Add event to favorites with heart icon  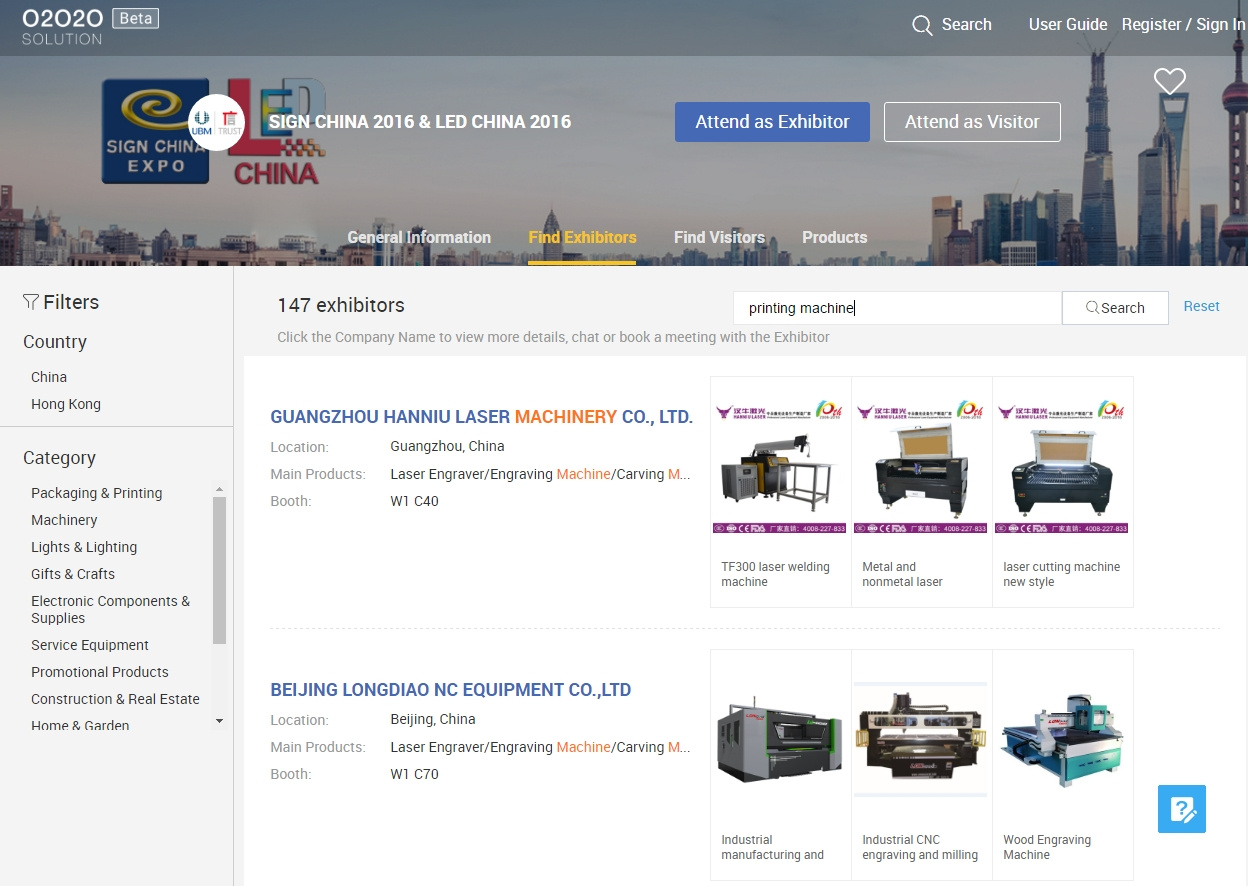(1169, 81)
